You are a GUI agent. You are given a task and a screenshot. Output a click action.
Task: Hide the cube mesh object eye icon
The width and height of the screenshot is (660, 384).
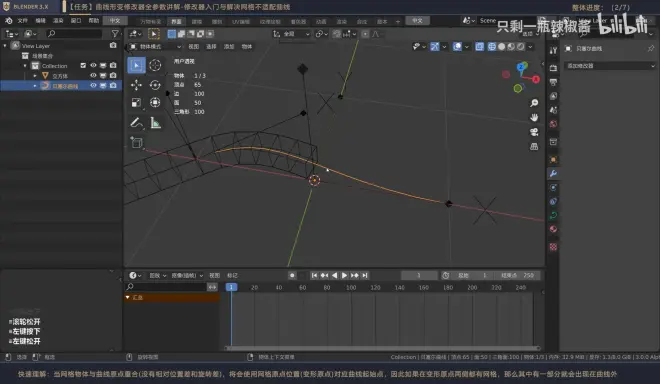tap(93, 75)
